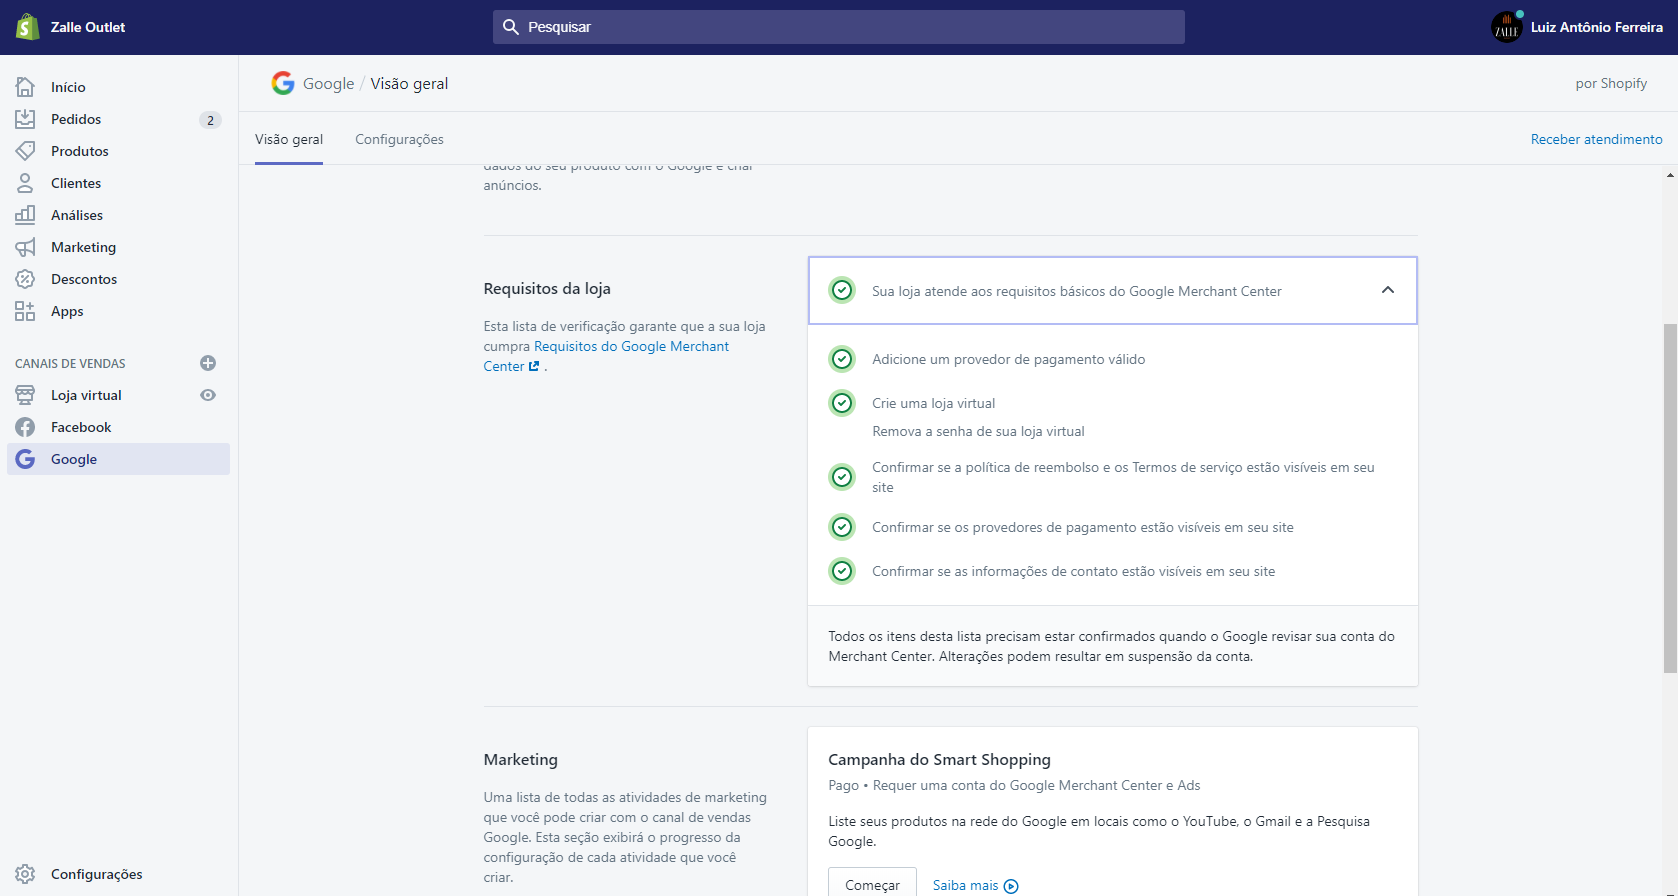
Task: Click the Shopify logo icon
Action: pyautogui.click(x=27, y=27)
